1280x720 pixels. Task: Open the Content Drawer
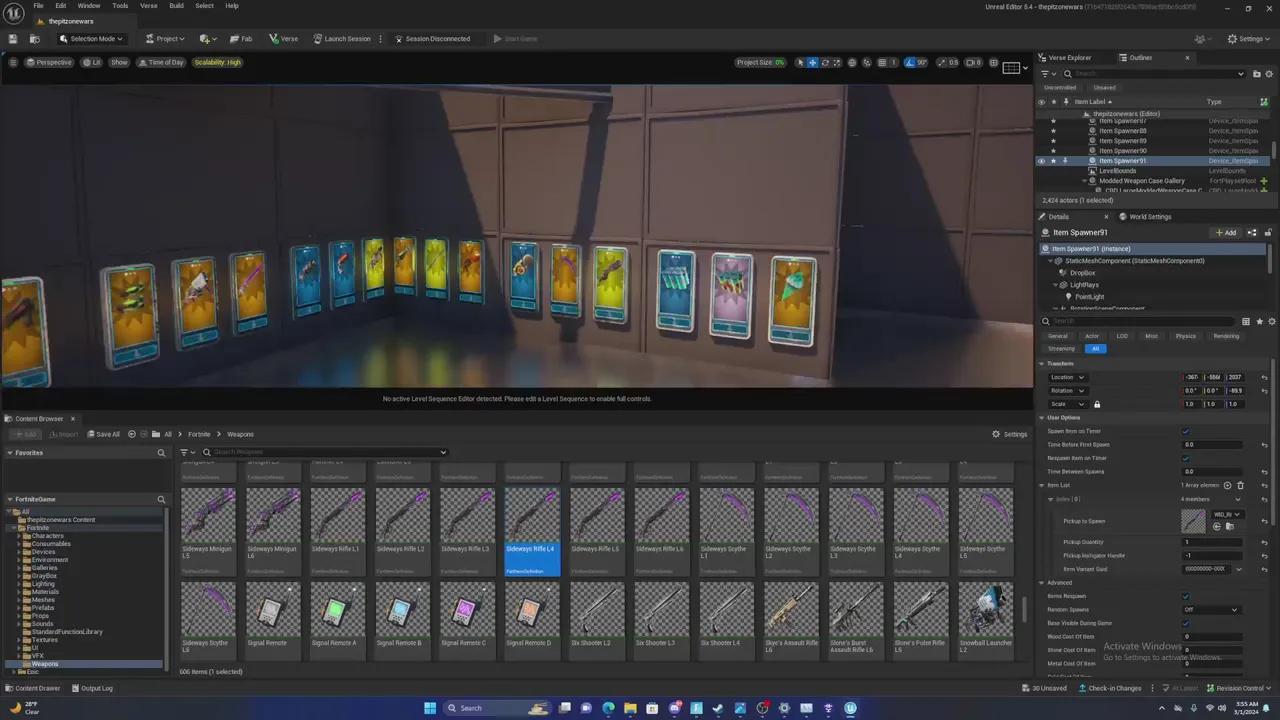[33, 688]
